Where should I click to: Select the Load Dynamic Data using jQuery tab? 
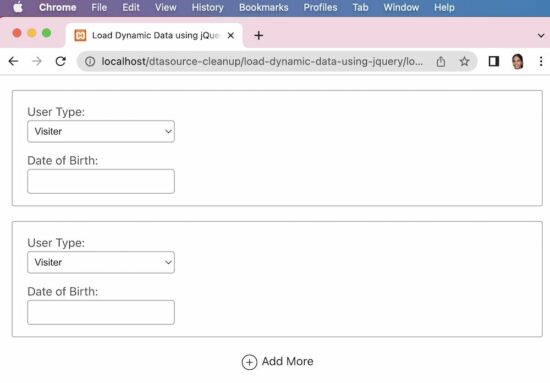pos(154,35)
